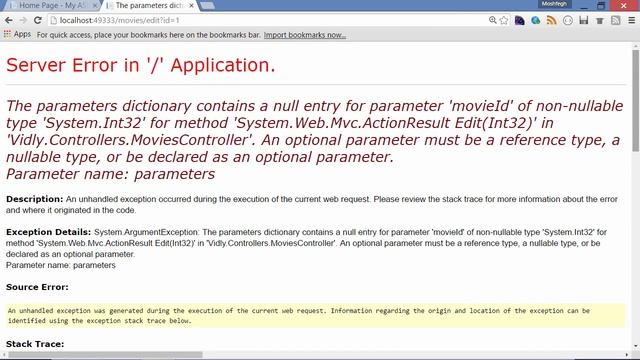Click the scroll up arrow on the vertical scrollbar
The height and width of the screenshot is (360, 640).
pyautogui.click(x=636, y=46)
